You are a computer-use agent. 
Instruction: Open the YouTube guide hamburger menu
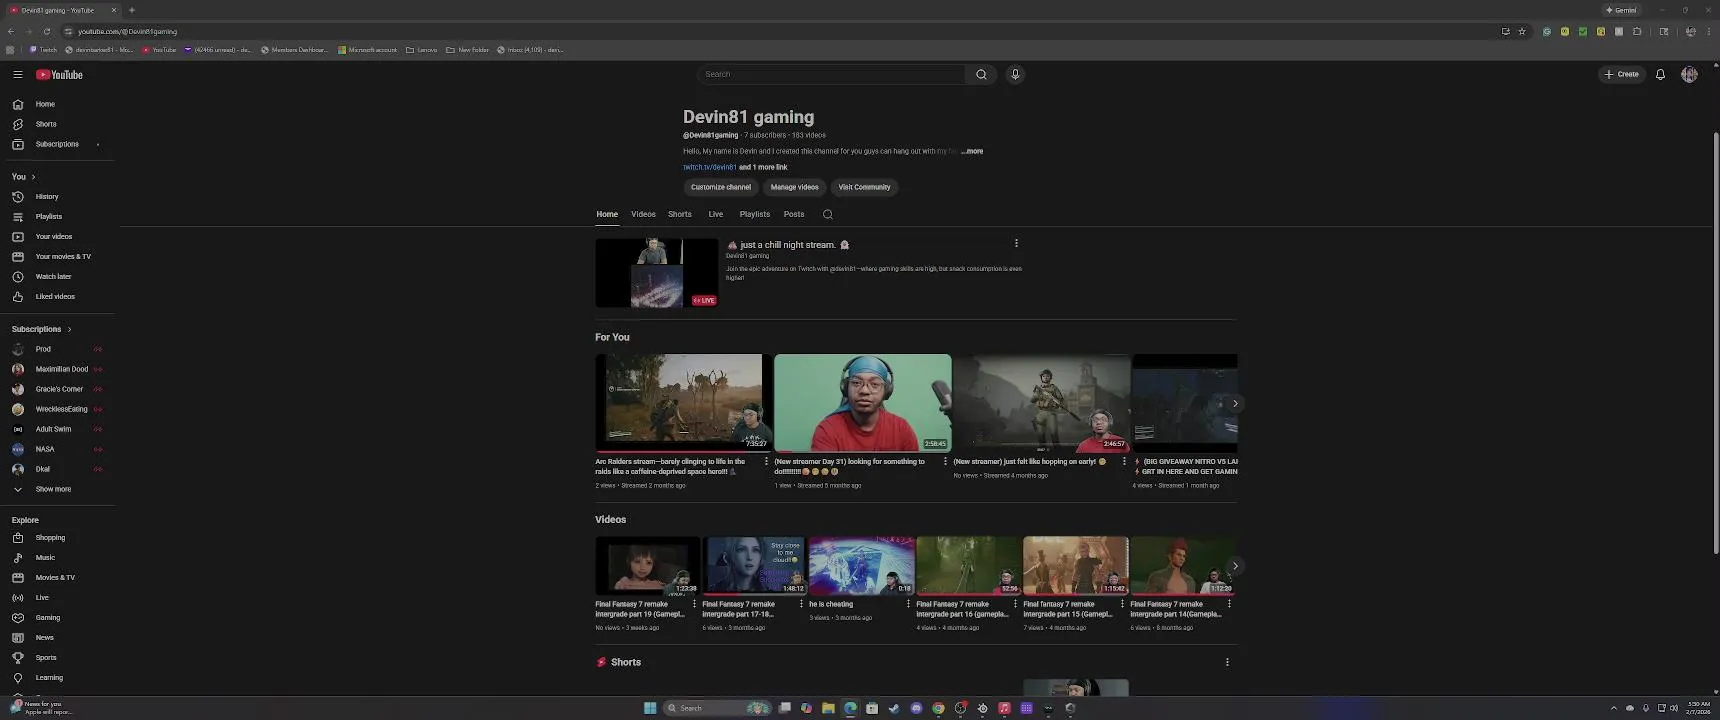click(17, 74)
